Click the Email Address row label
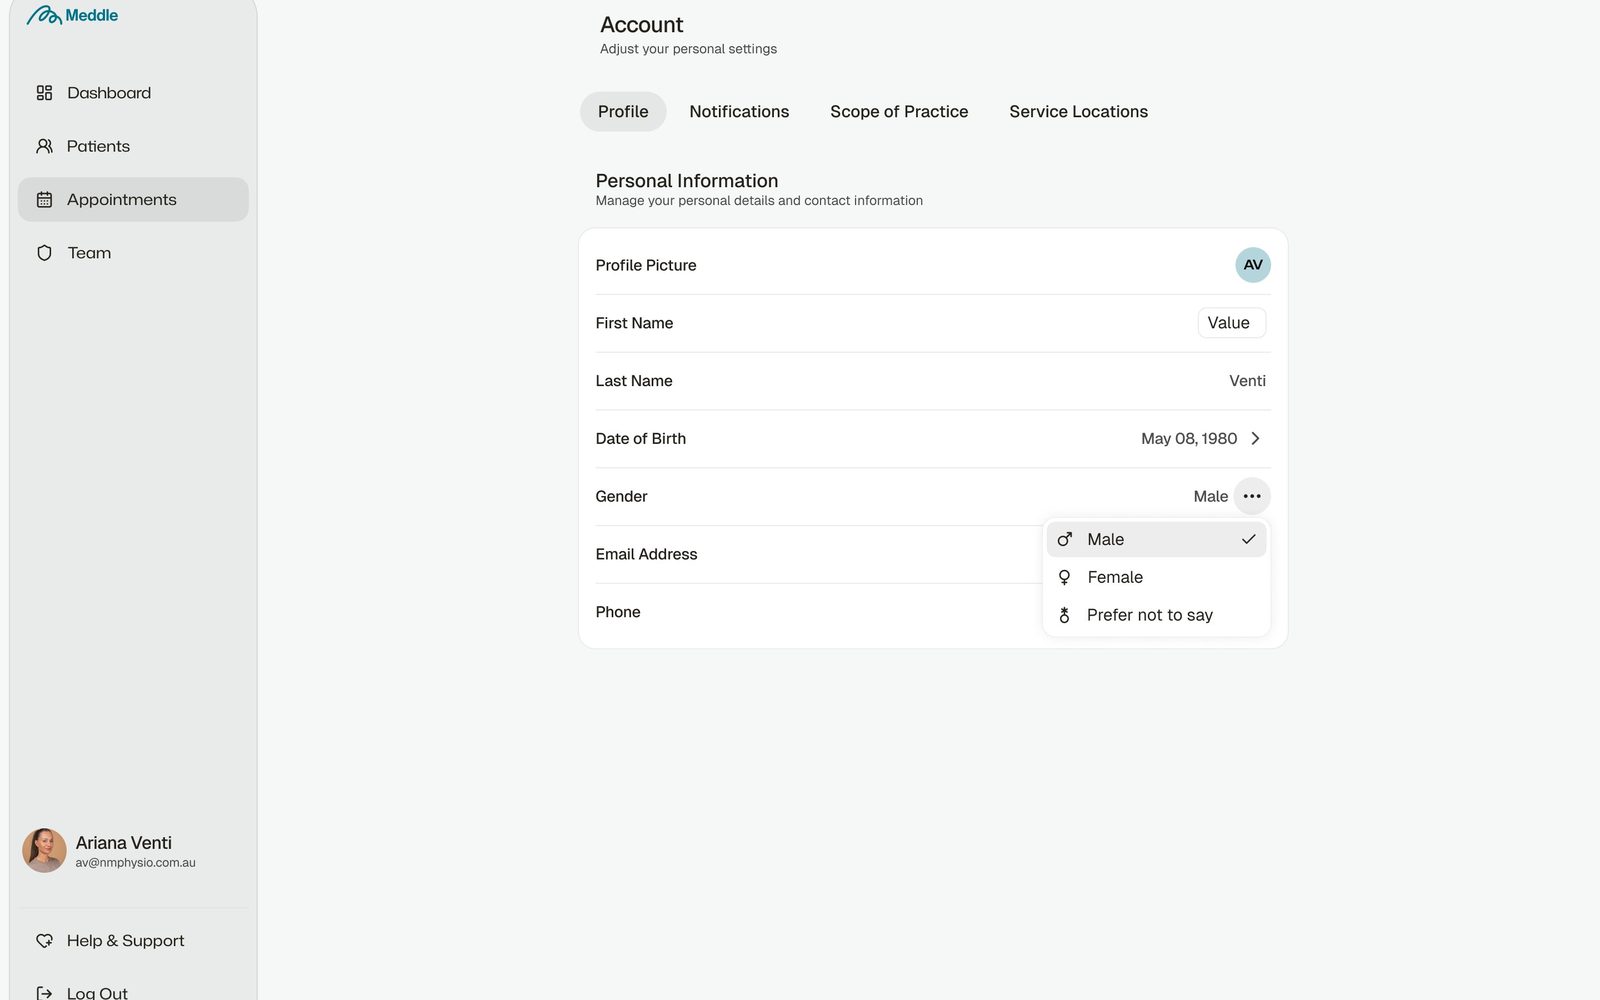The width and height of the screenshot is (1600, 1000). click(x=646, y=554)
